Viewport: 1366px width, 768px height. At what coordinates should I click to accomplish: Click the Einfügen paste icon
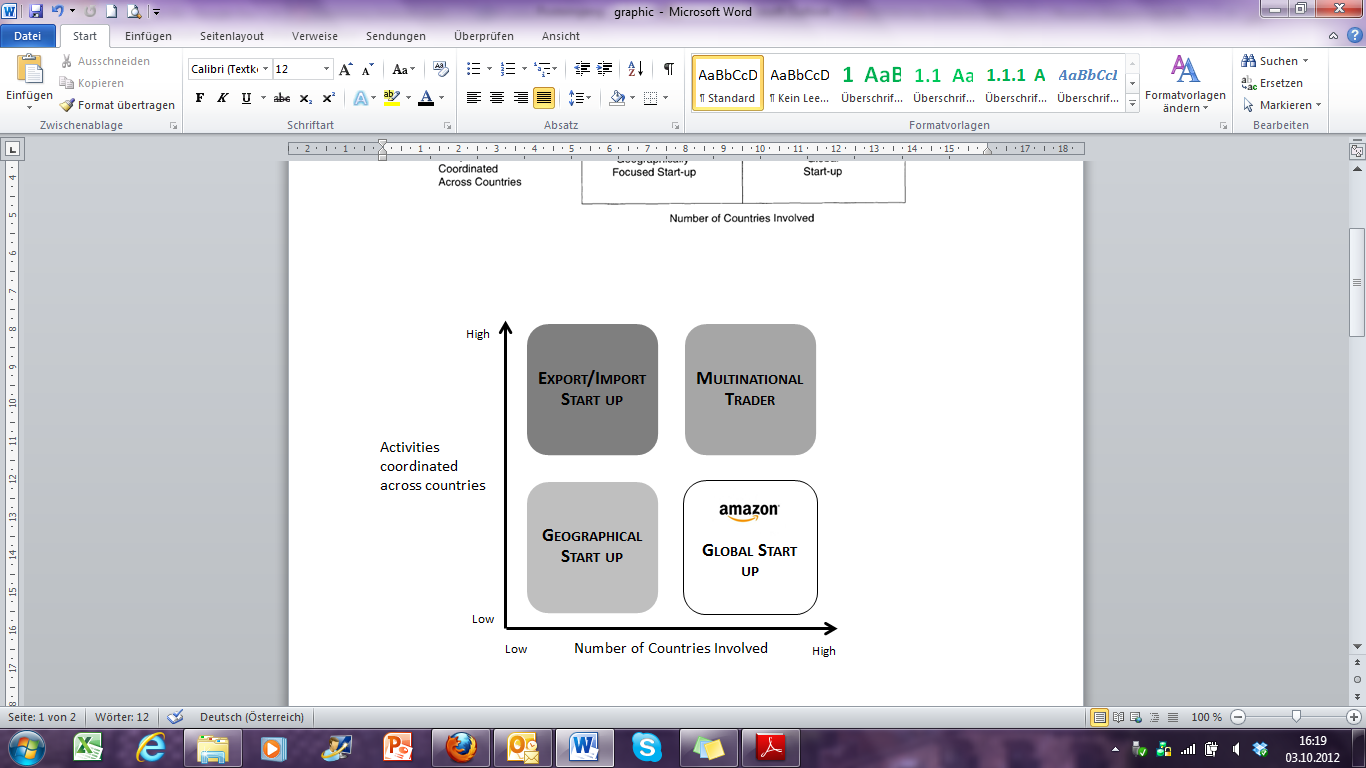point(30,70)
